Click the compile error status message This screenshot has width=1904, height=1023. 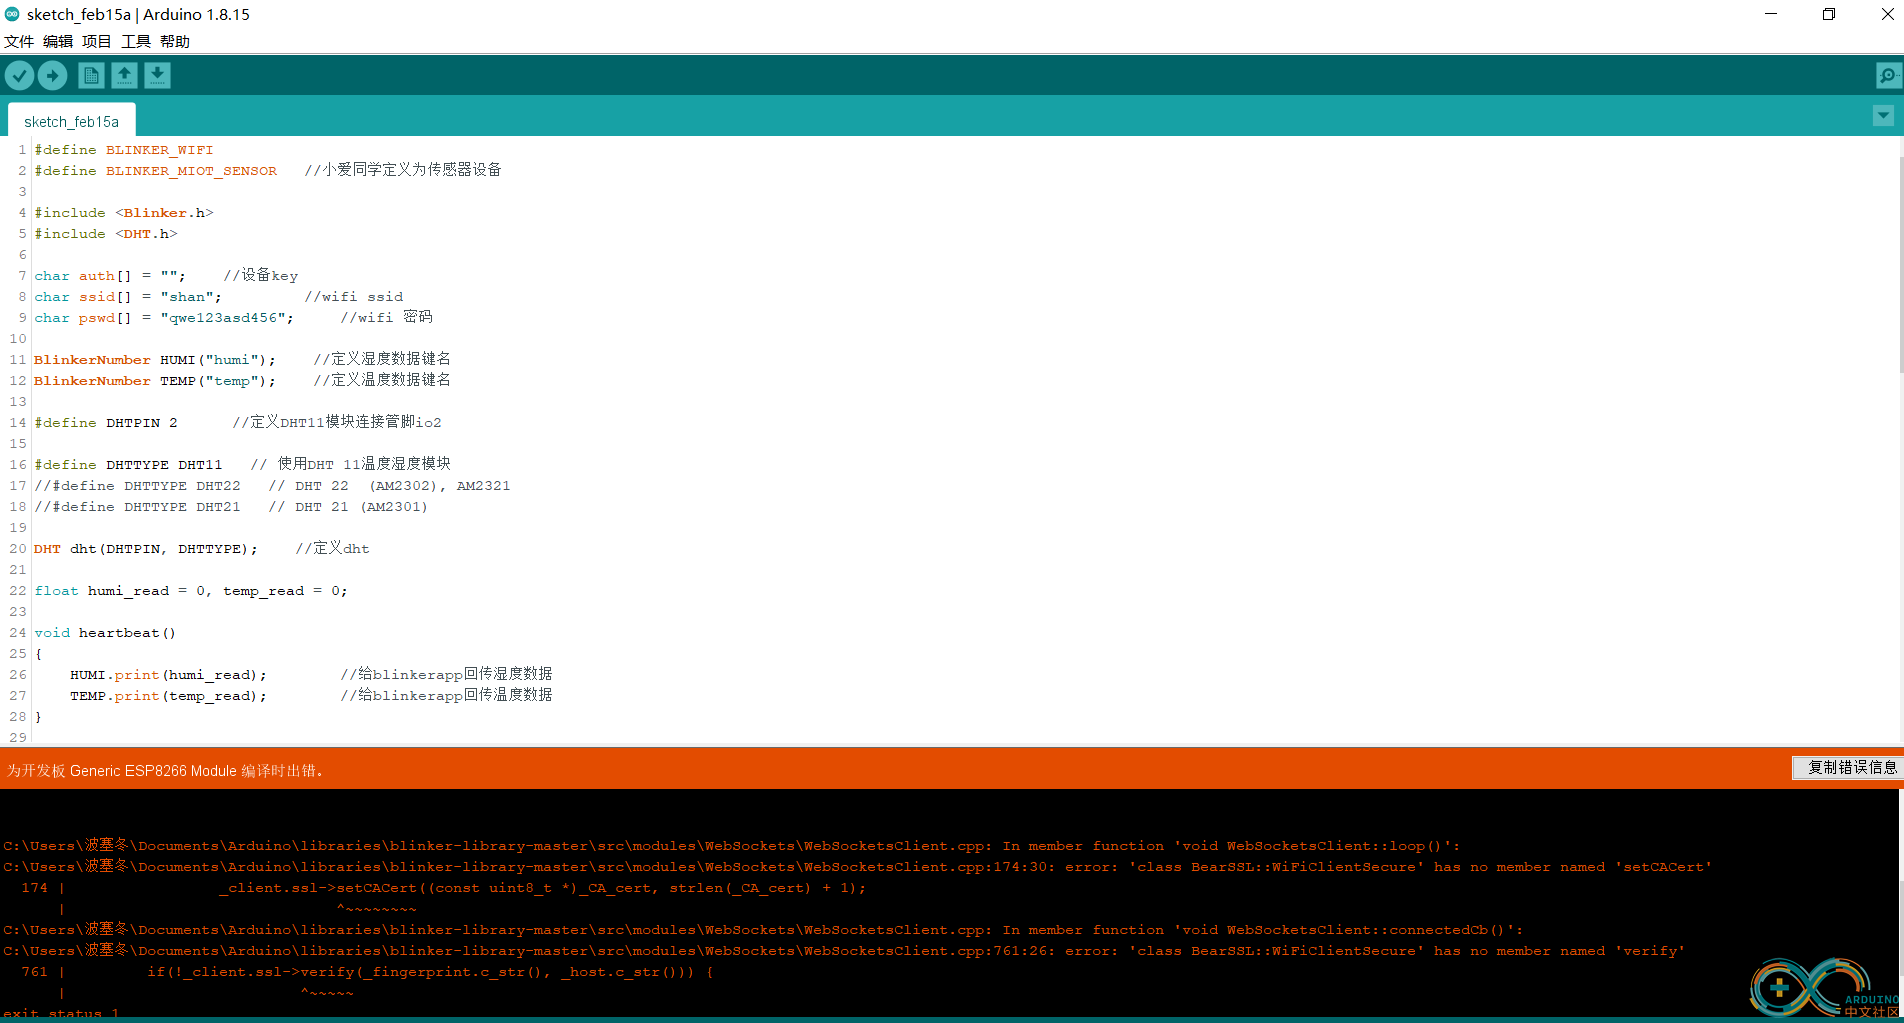tap(165, 770)
